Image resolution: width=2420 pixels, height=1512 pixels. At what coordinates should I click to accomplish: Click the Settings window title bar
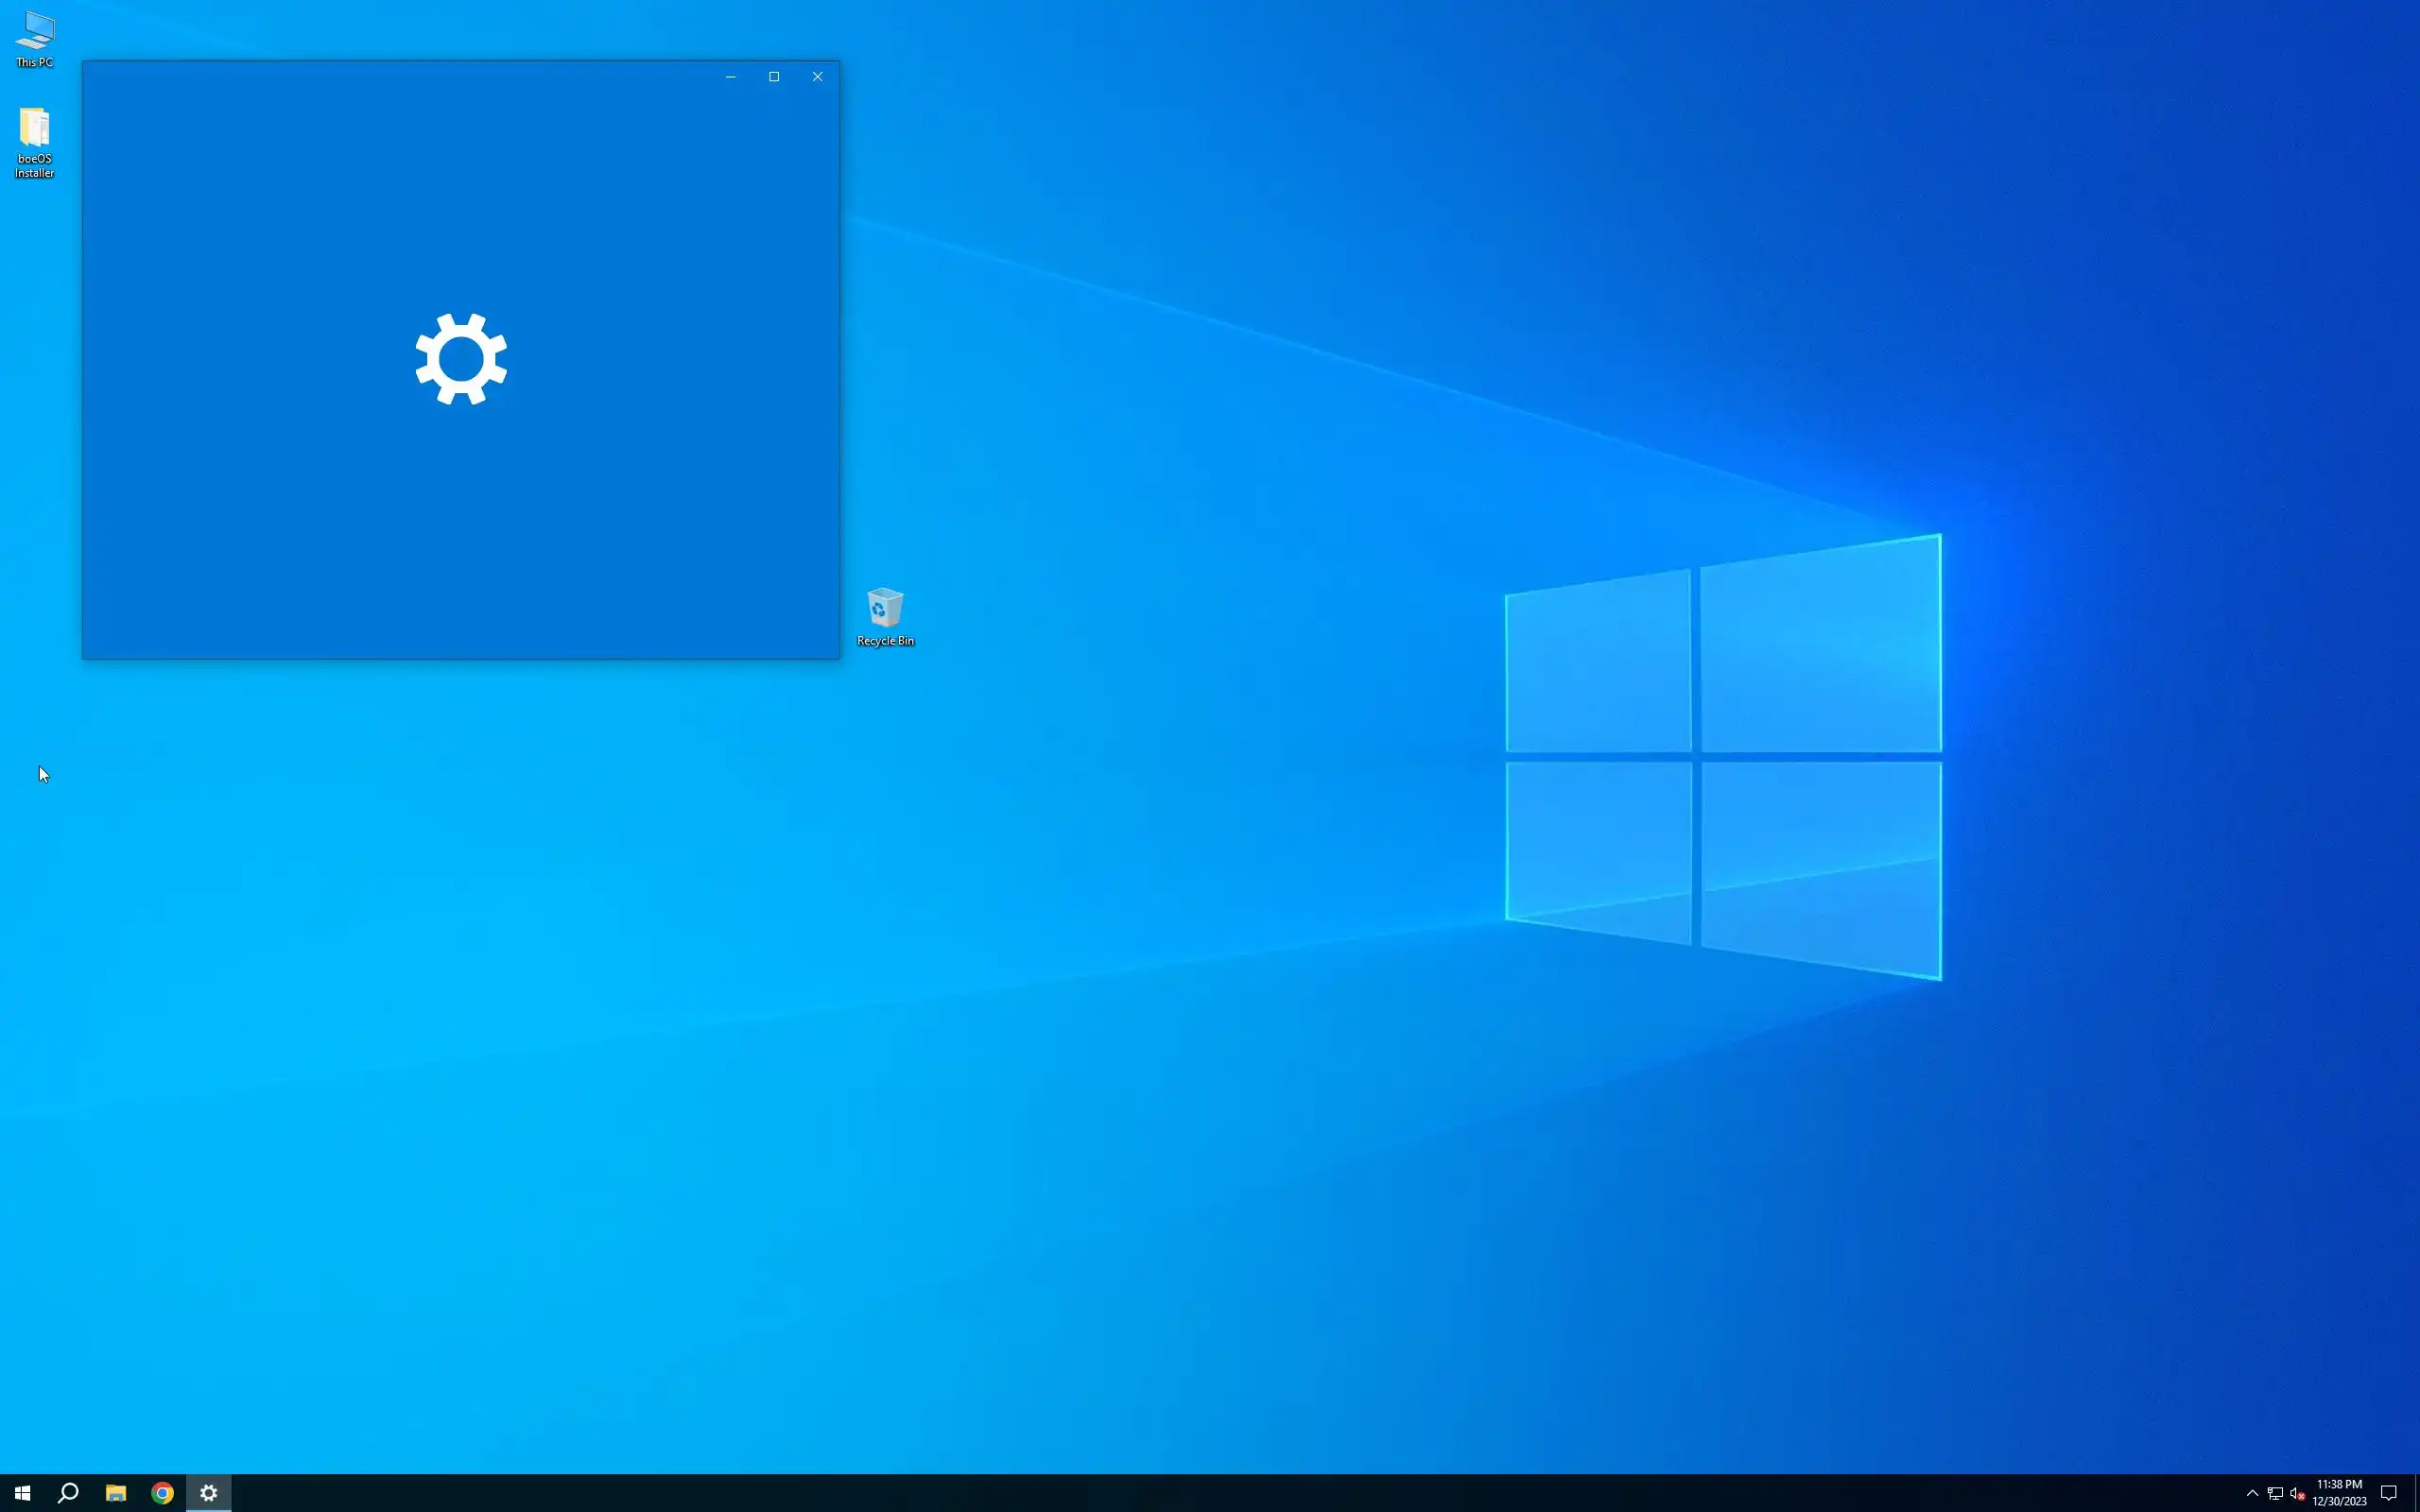click(400, 76)
